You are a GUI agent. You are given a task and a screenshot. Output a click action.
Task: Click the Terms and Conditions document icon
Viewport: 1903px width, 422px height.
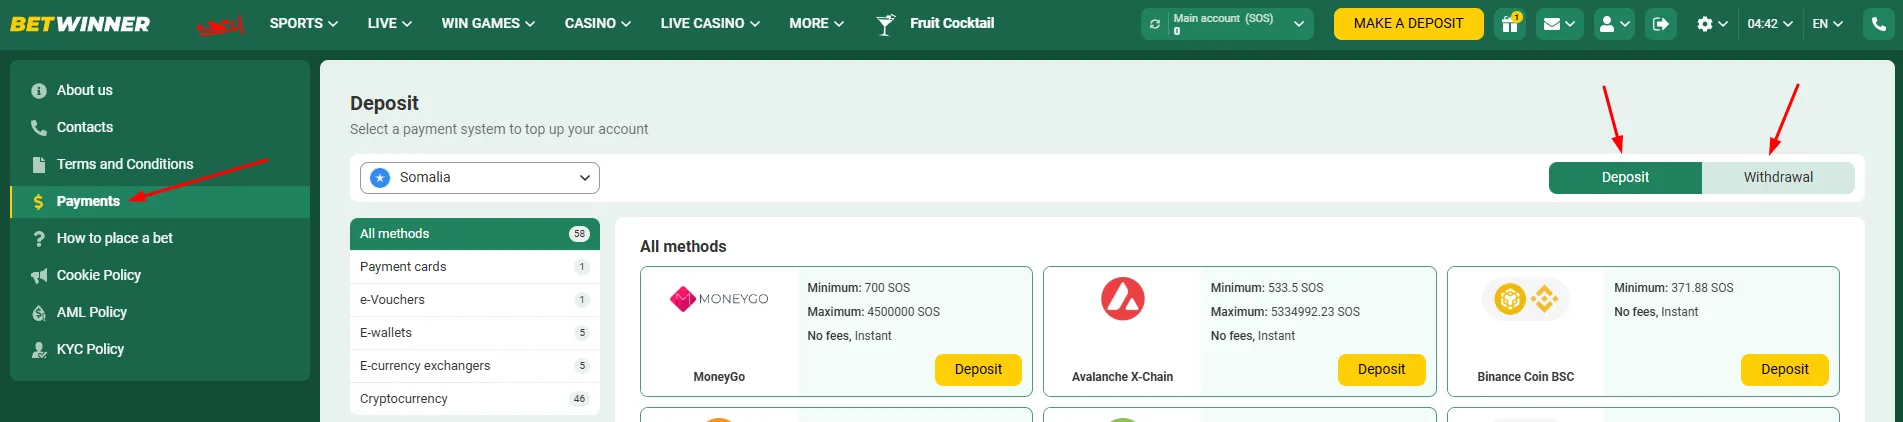point(39,165)
